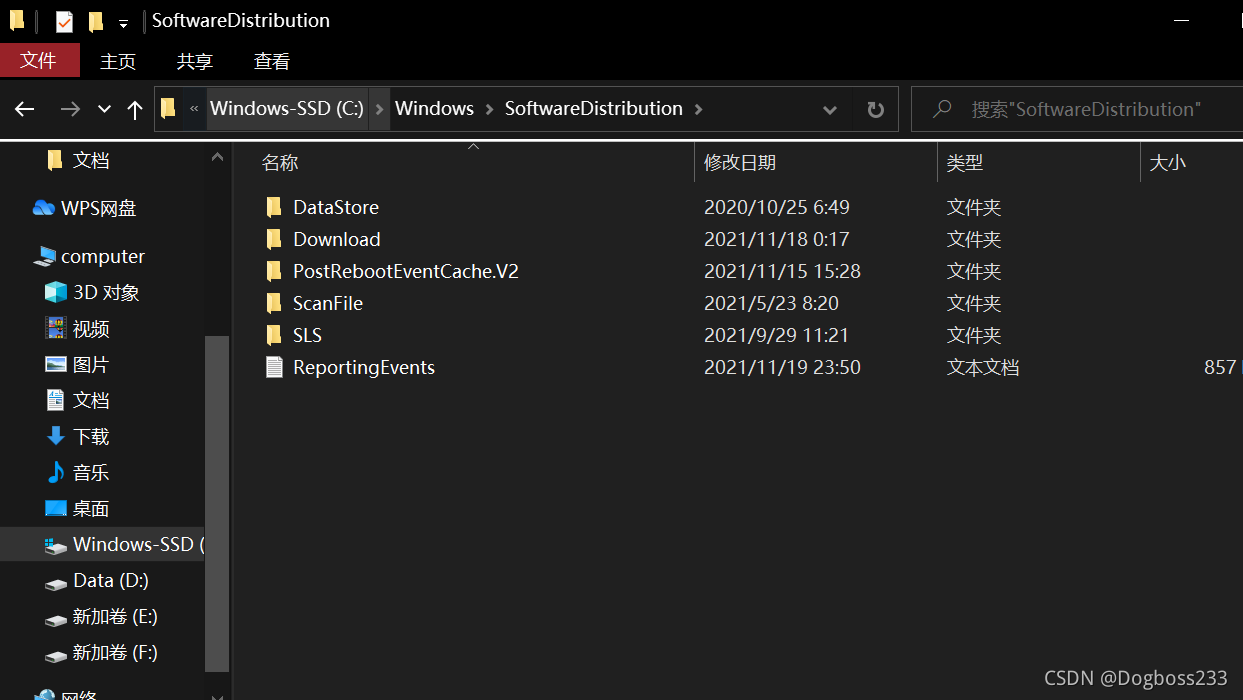Screen dimensions: 1243x700
Task: Click the New Folder icon in title bar
Action: [x=95, y=21]
